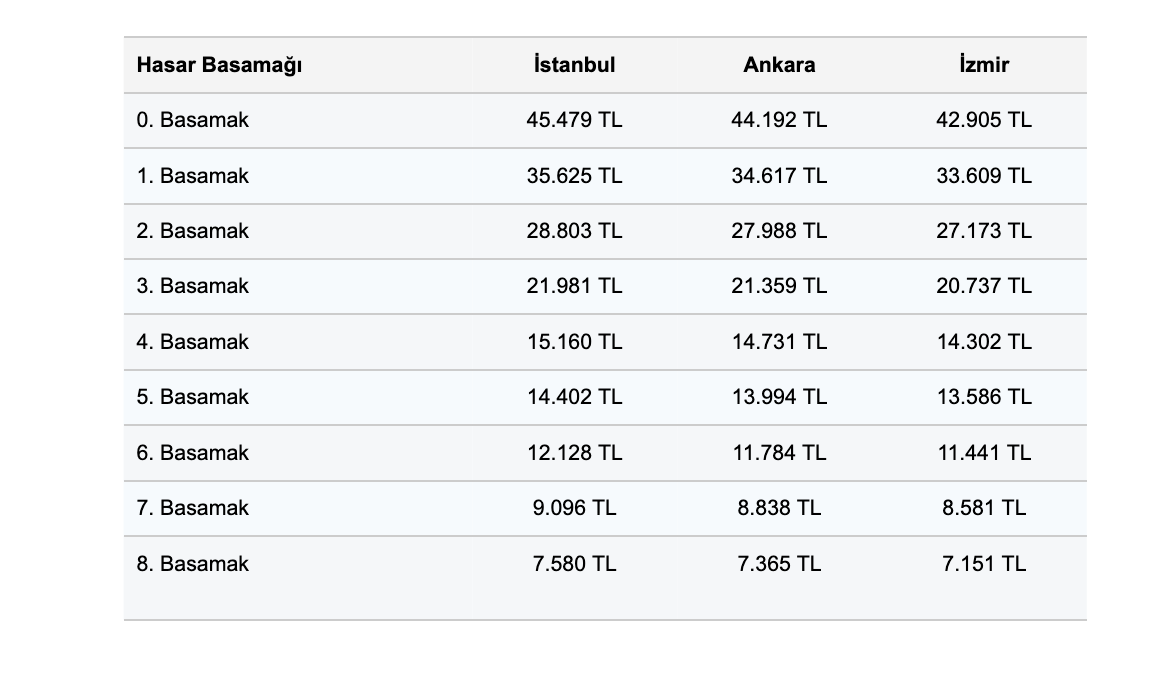Click the Ankara column header

pos(779,66)
